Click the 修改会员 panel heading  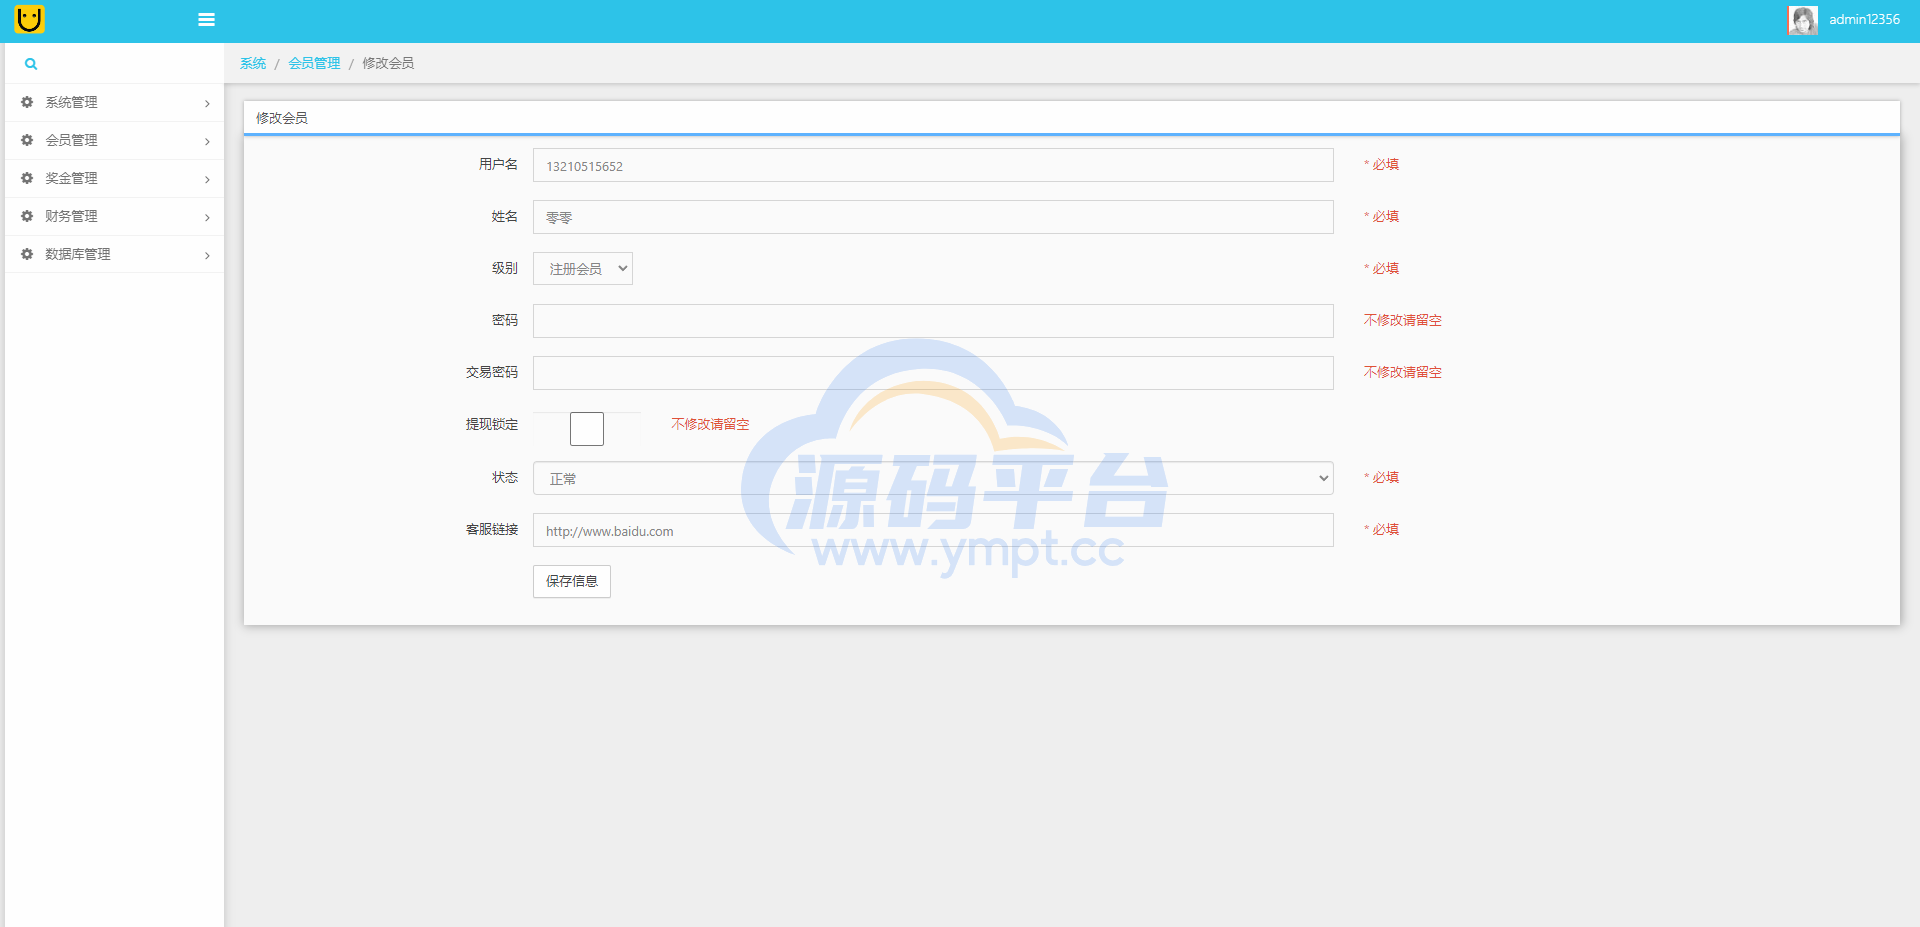click(282, 118)
